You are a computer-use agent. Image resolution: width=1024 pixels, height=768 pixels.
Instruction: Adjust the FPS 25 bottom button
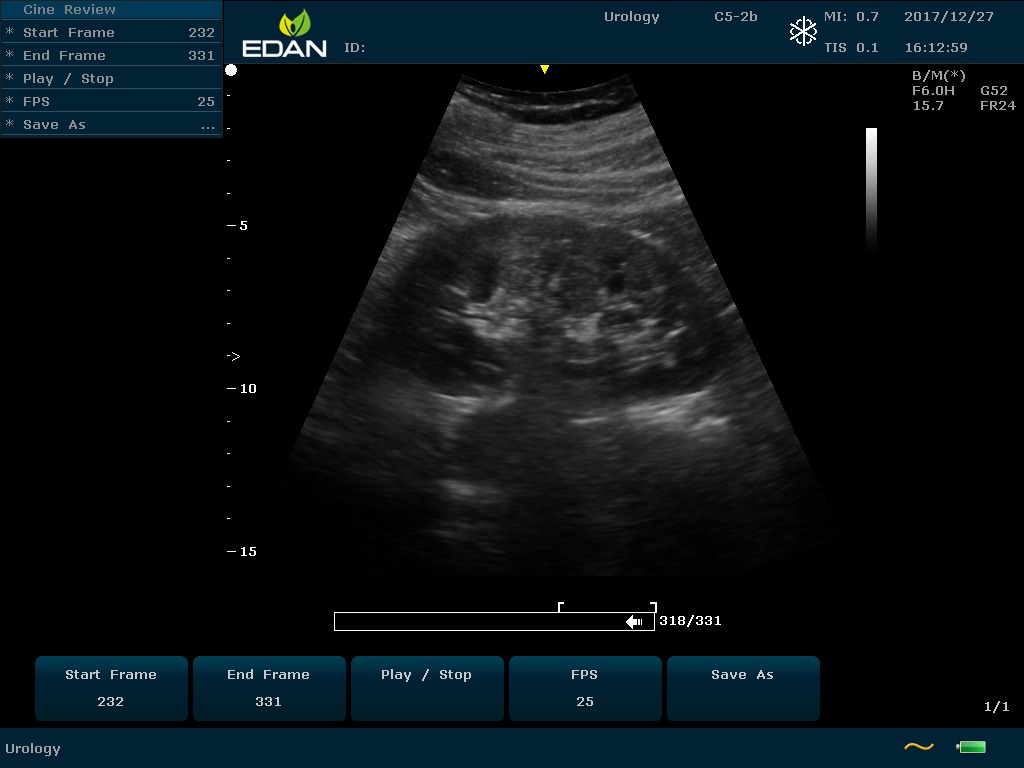585,688
